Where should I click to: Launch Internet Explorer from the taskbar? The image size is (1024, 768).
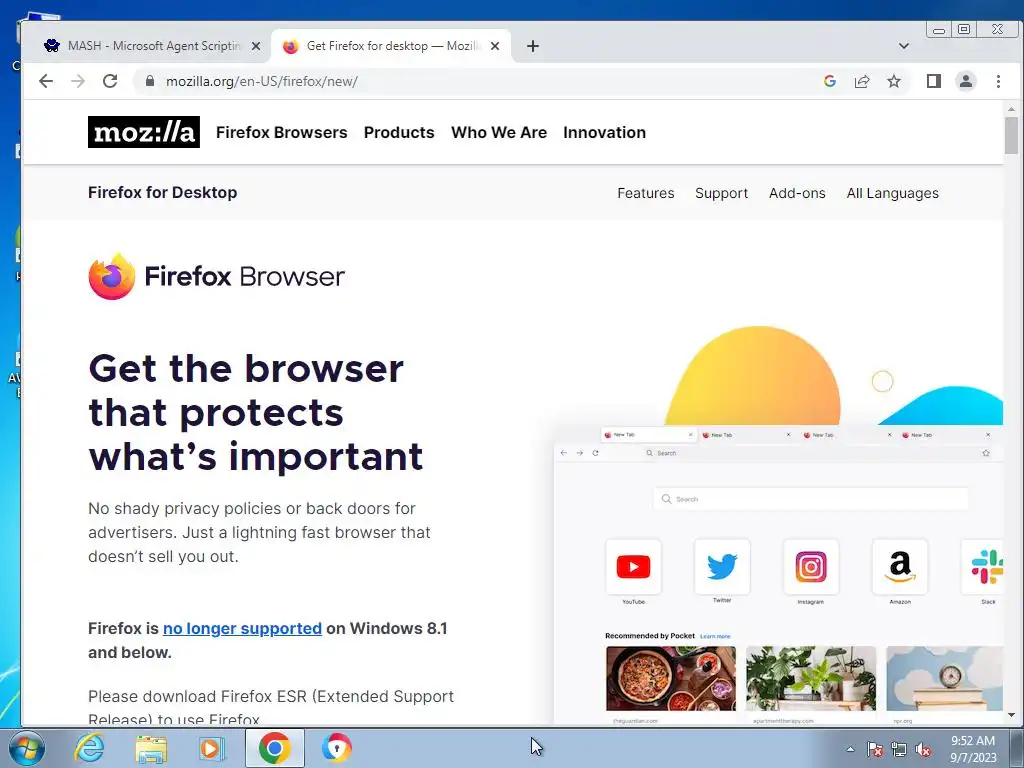pos(89,748)
